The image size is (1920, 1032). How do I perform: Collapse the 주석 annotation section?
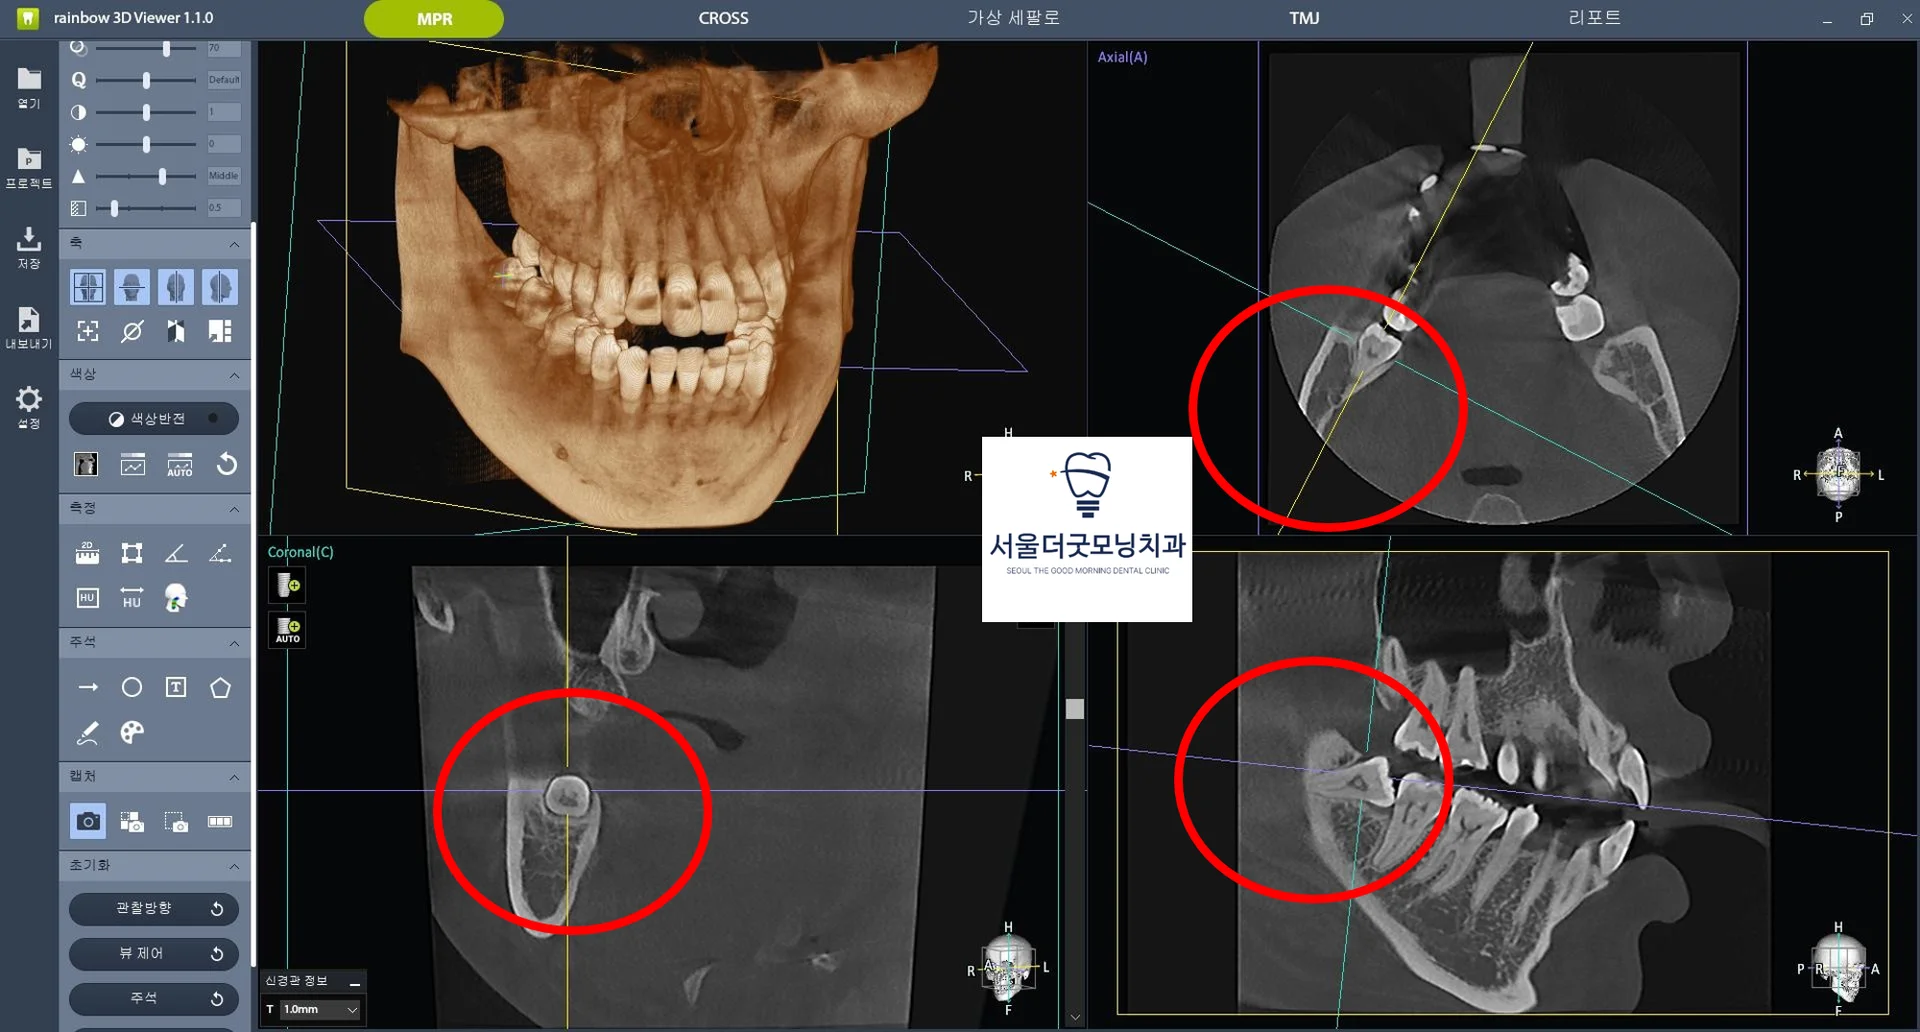coord(234,643)
